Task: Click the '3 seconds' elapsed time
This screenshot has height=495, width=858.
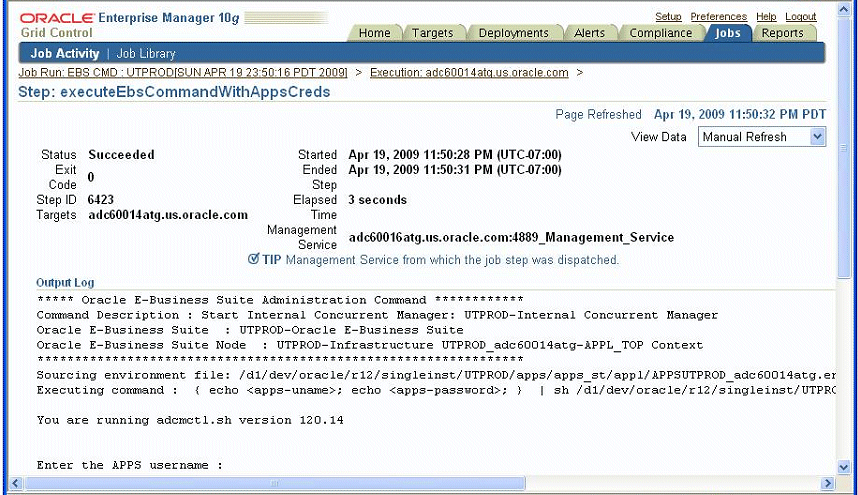Action: (378, 200)
